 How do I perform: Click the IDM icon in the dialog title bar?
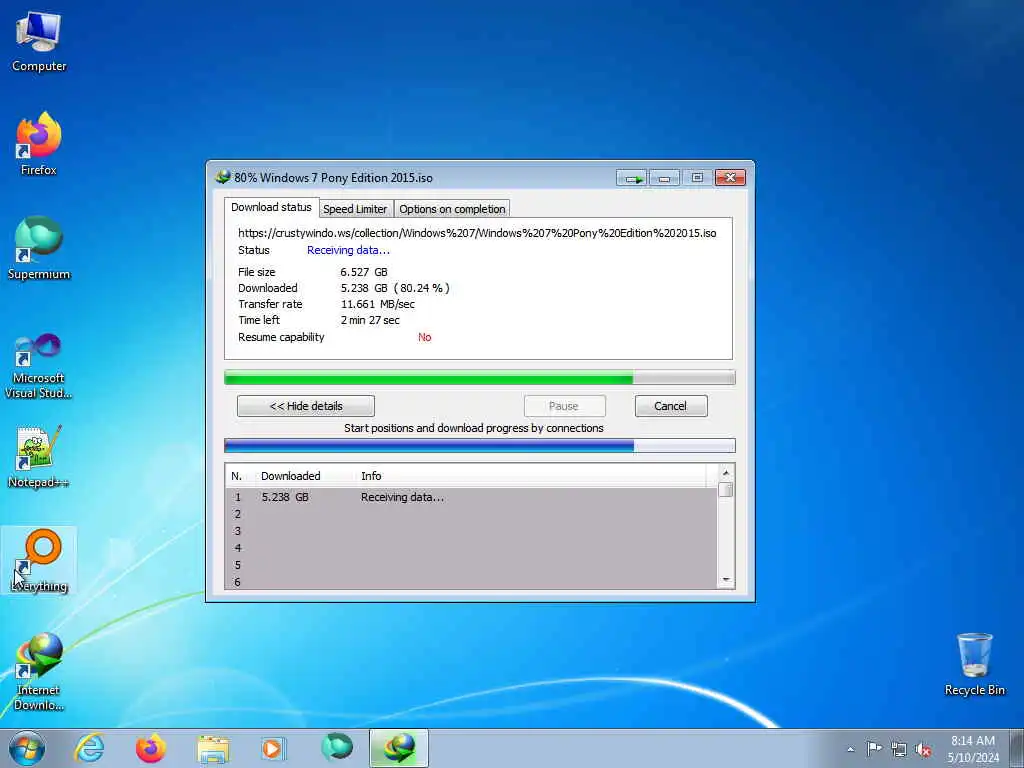223,177
